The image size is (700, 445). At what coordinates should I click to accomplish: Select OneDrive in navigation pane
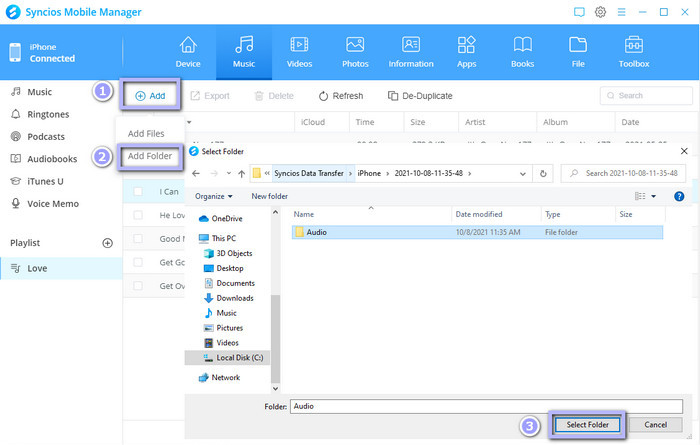point(221,219)
